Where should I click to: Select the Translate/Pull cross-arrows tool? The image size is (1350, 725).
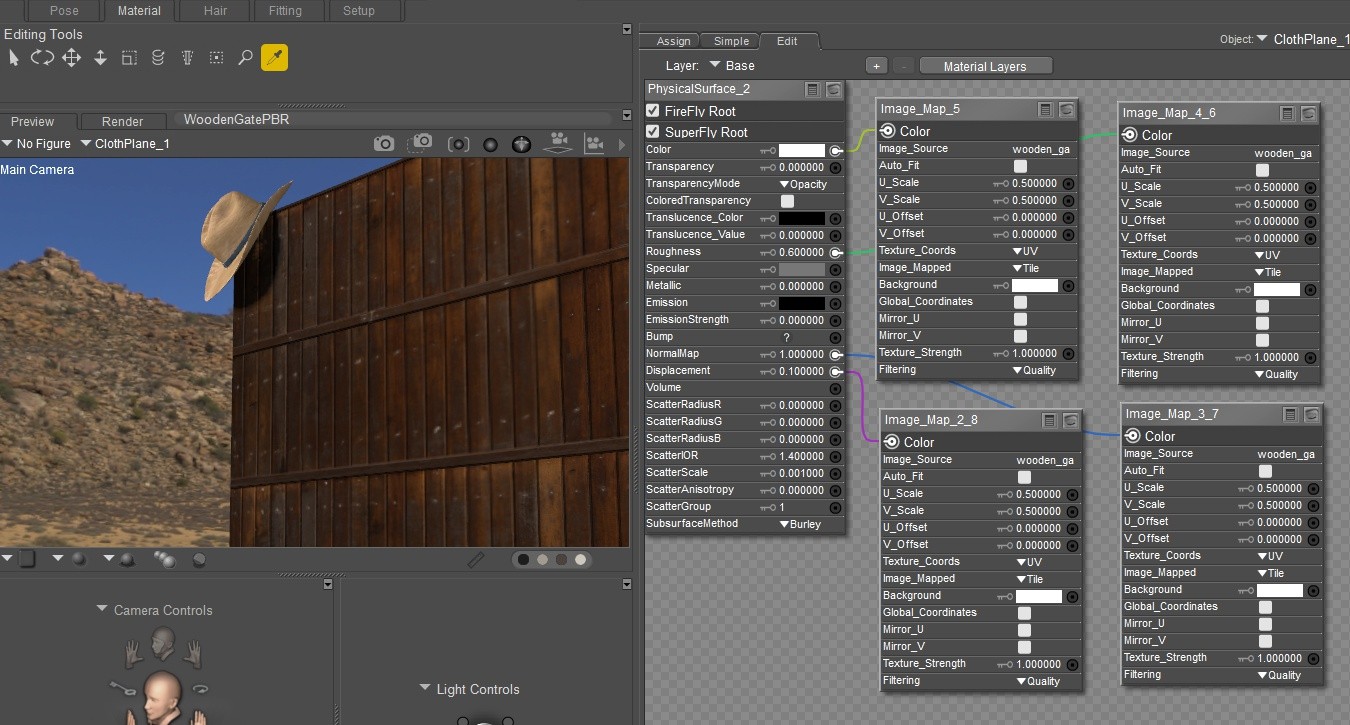click(x=71, y=58)
